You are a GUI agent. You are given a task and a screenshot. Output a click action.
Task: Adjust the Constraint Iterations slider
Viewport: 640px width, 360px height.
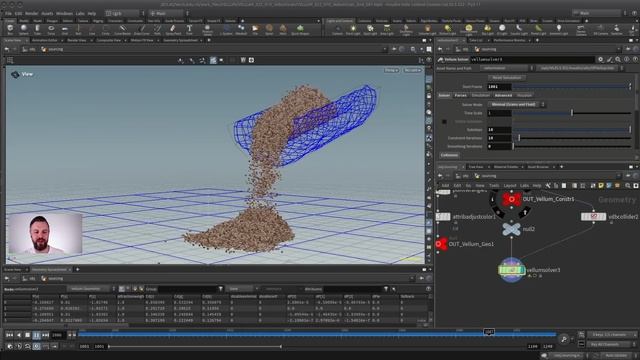[x=571, y=138]
